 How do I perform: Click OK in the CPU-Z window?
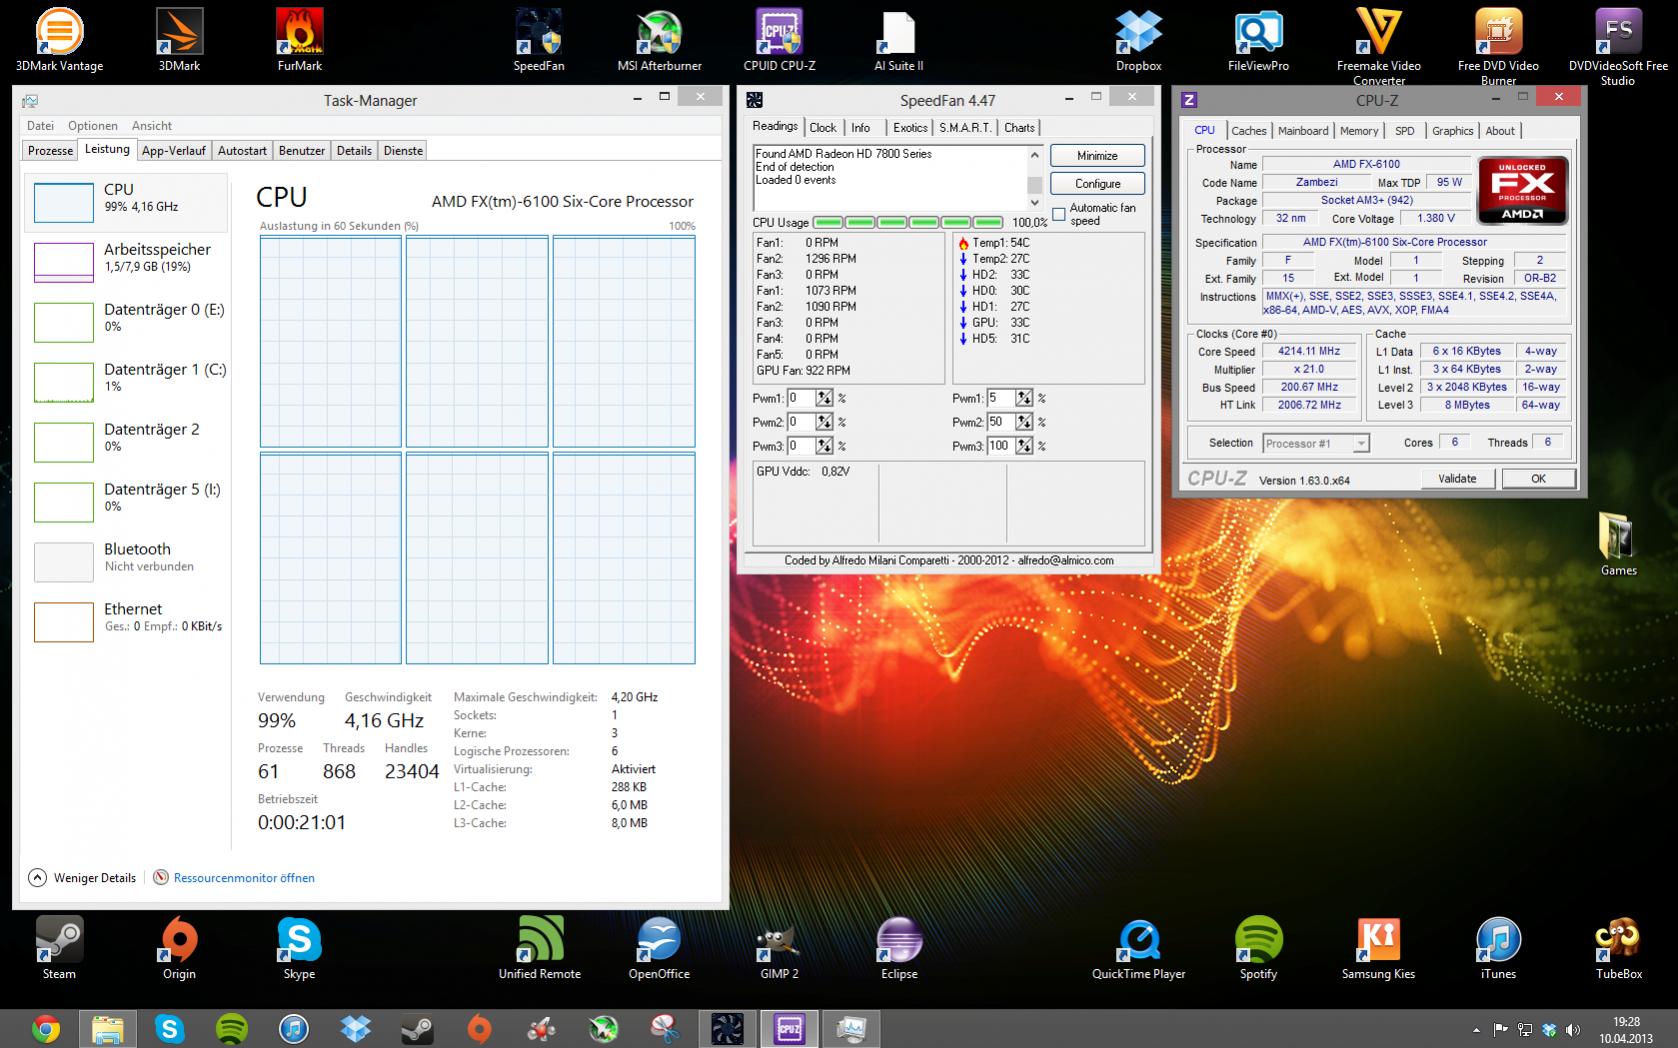point(1538,479)
